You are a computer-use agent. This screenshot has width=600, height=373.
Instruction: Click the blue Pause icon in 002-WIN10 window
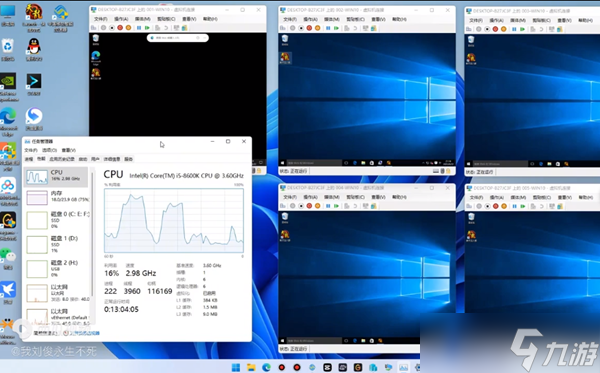tap(328, 28)
